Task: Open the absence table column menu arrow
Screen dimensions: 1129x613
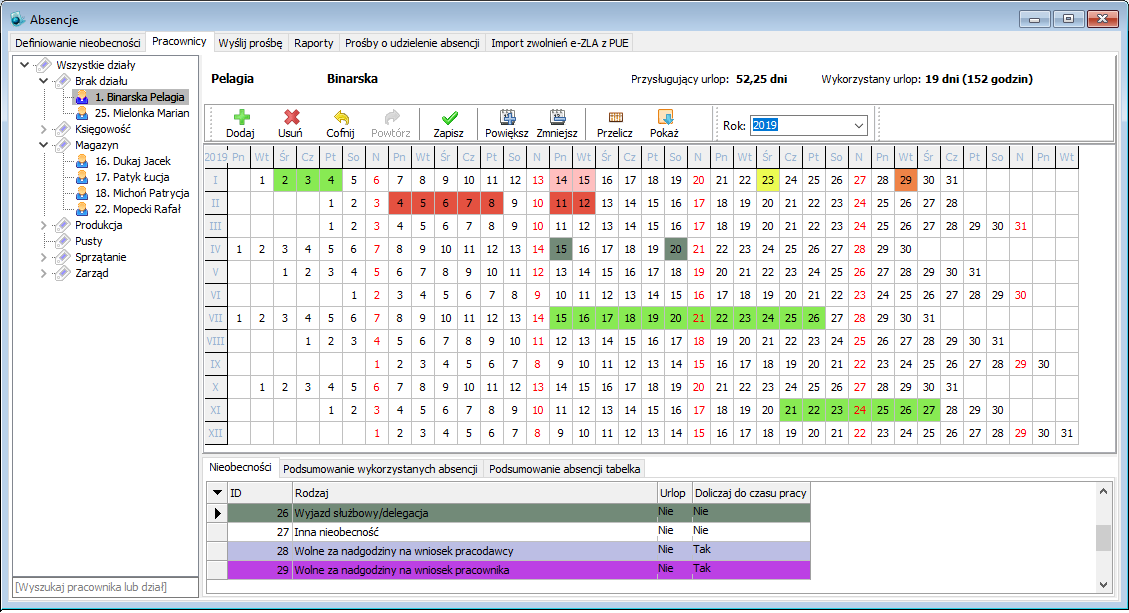Action: [x=217, y=493]
